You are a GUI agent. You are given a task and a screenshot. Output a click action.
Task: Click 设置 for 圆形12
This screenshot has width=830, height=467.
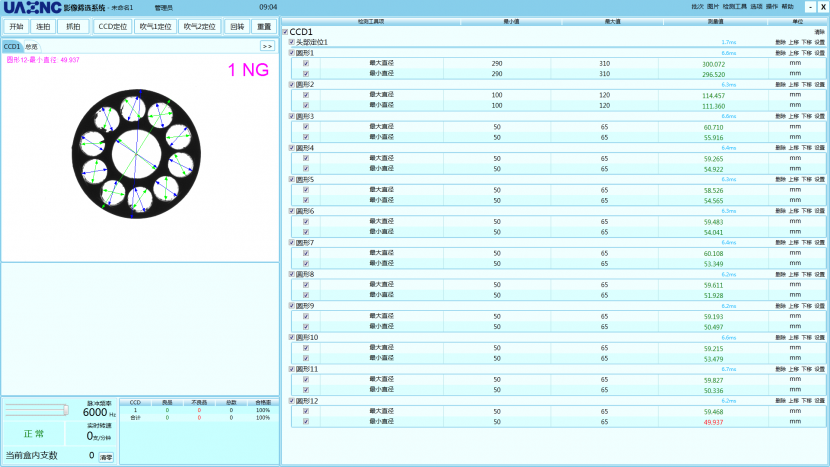point(819,401)
